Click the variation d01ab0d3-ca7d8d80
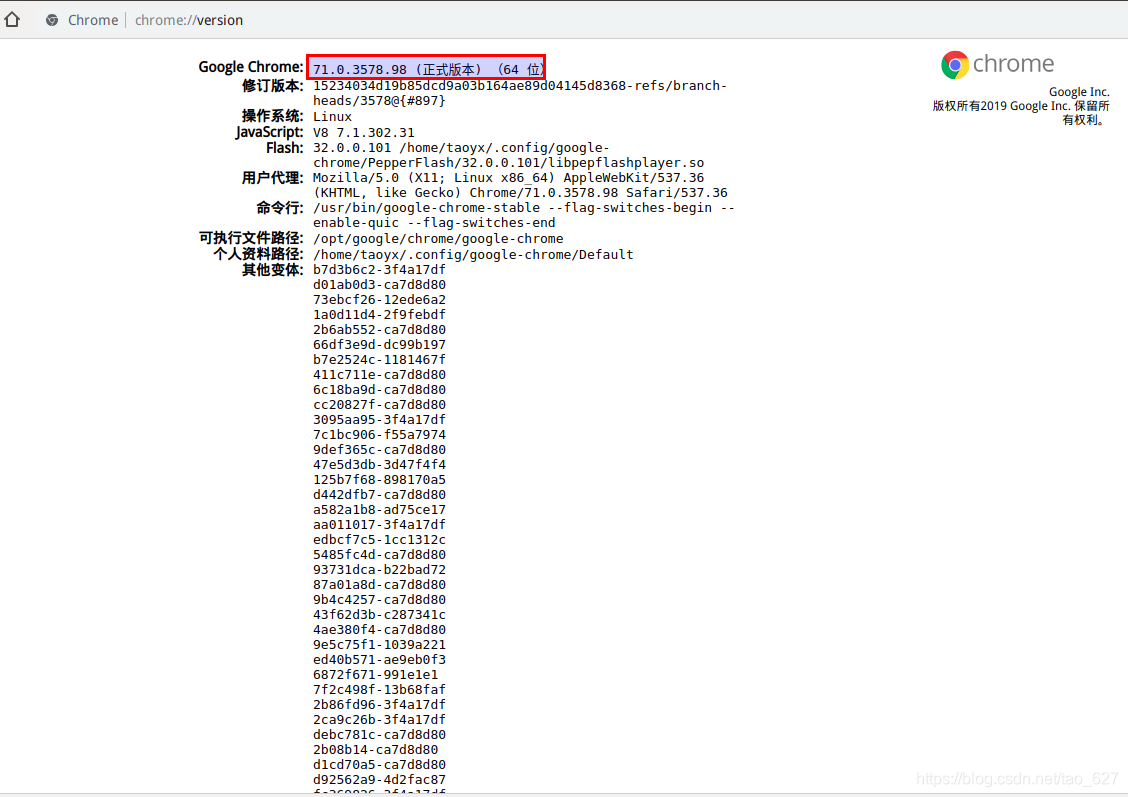Image resolution: width=1128 pixels, height=797 pixels. [x=379, y=285]
